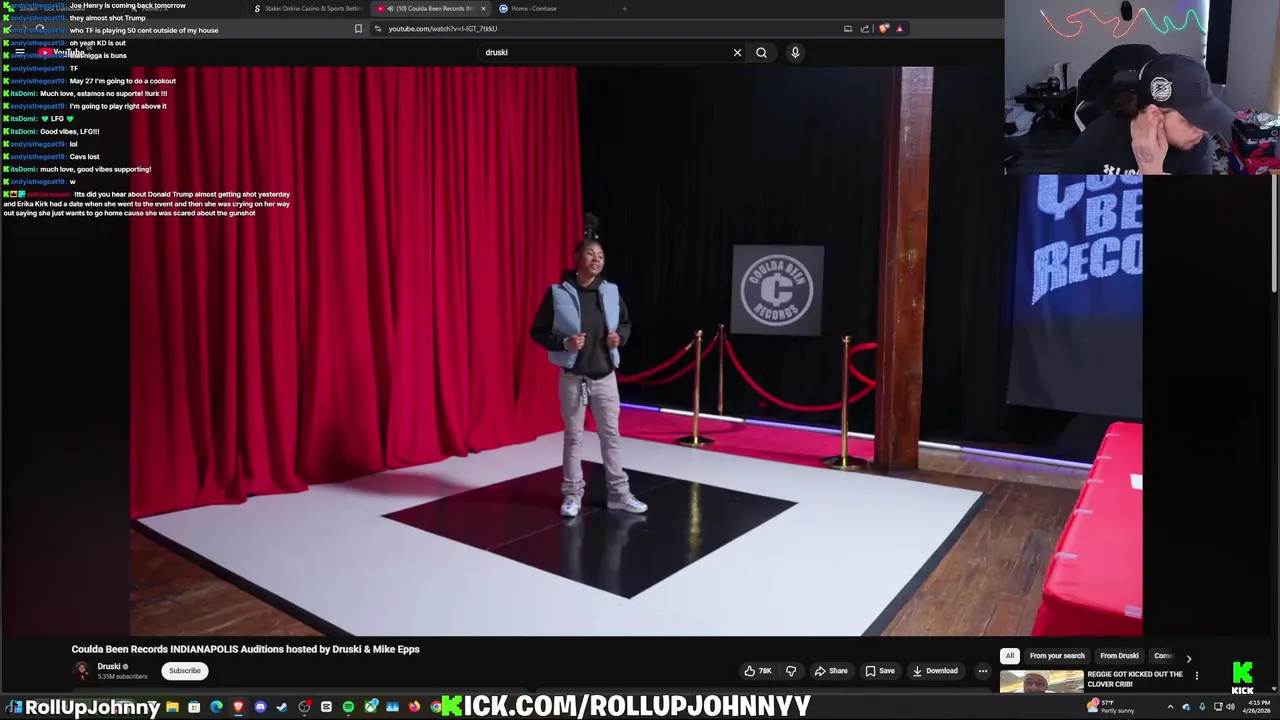Open options menu for Reggie video suggestion
This screenshot has width=1280, height=720.
(1196, 676)
